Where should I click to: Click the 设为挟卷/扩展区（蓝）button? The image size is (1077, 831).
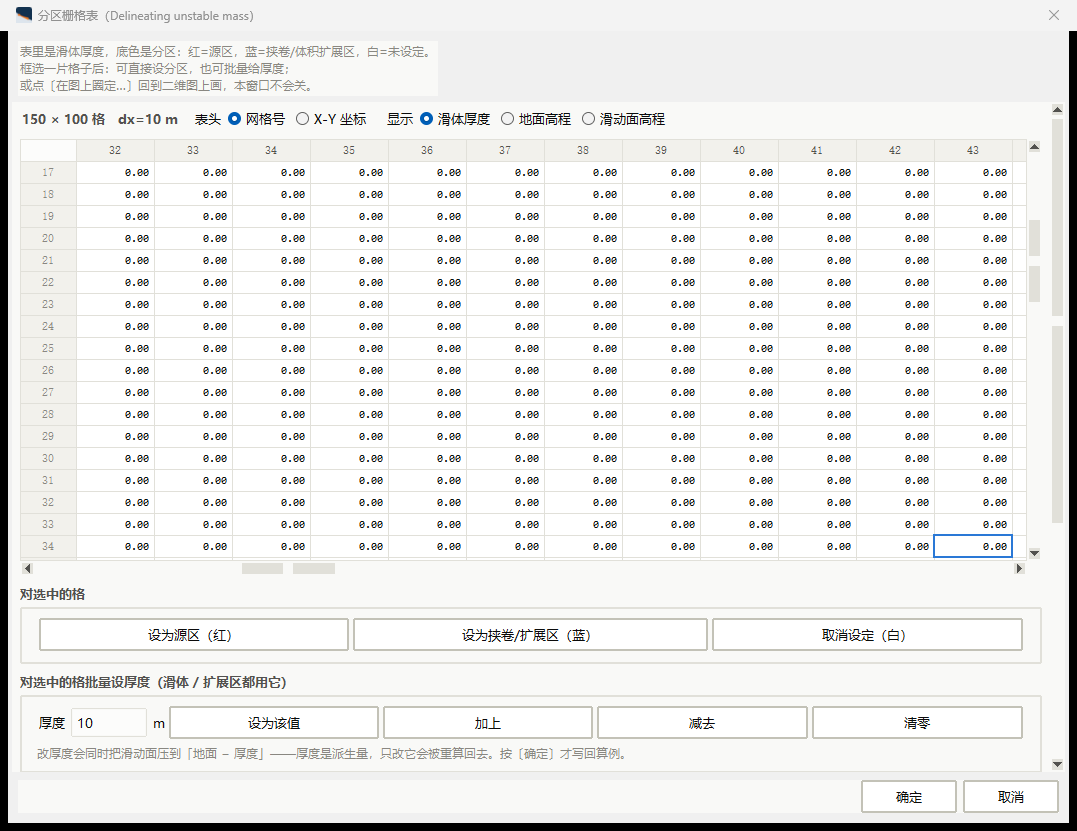click(x=530, y=635)
